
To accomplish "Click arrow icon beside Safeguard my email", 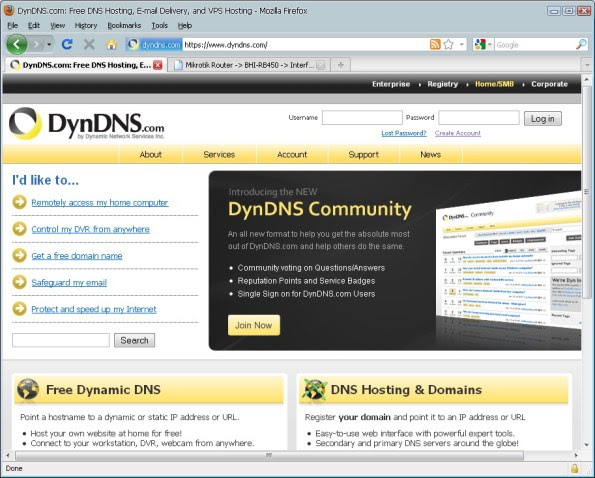I will [20, 282].
